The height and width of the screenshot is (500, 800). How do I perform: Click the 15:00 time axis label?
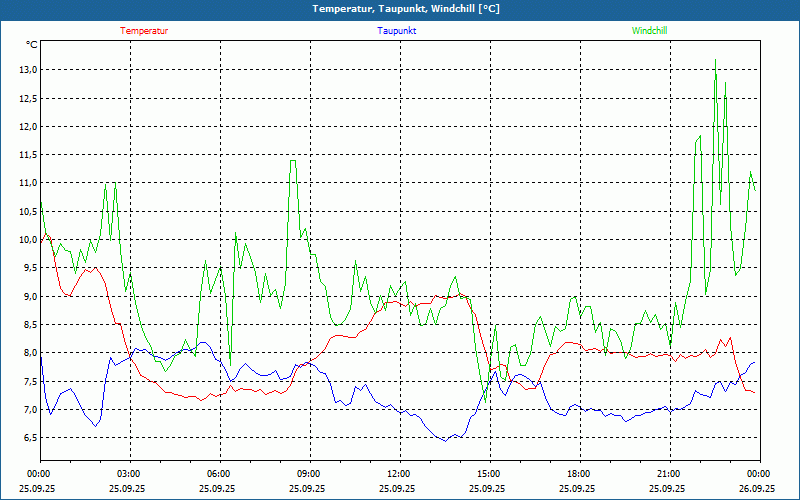[489, 474]
